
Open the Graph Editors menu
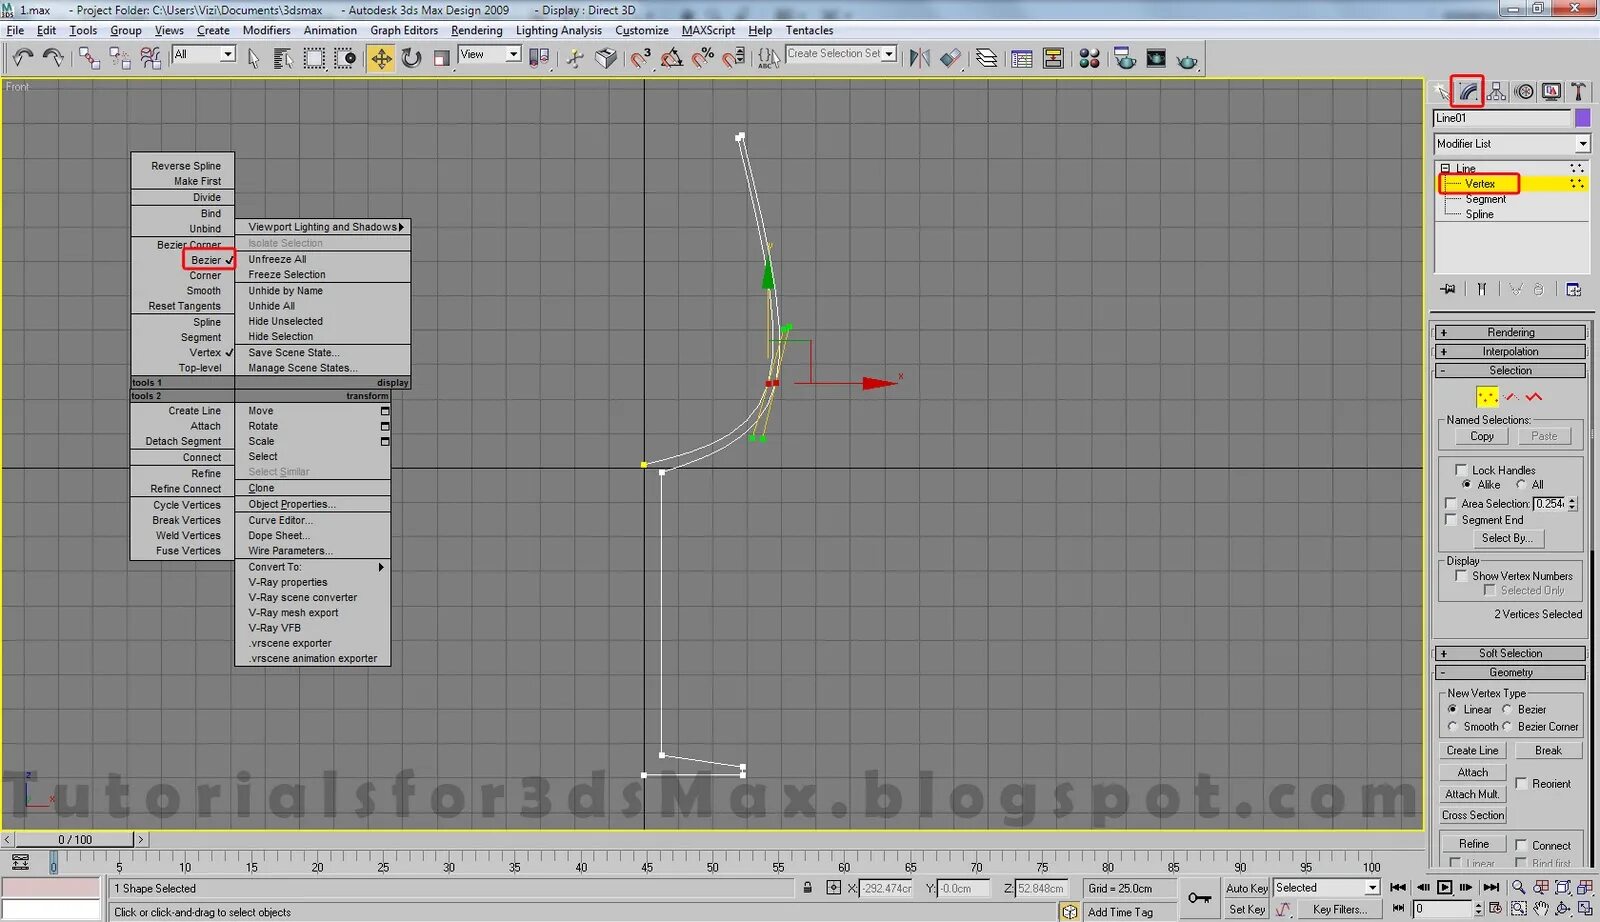[x=404, y=30]
